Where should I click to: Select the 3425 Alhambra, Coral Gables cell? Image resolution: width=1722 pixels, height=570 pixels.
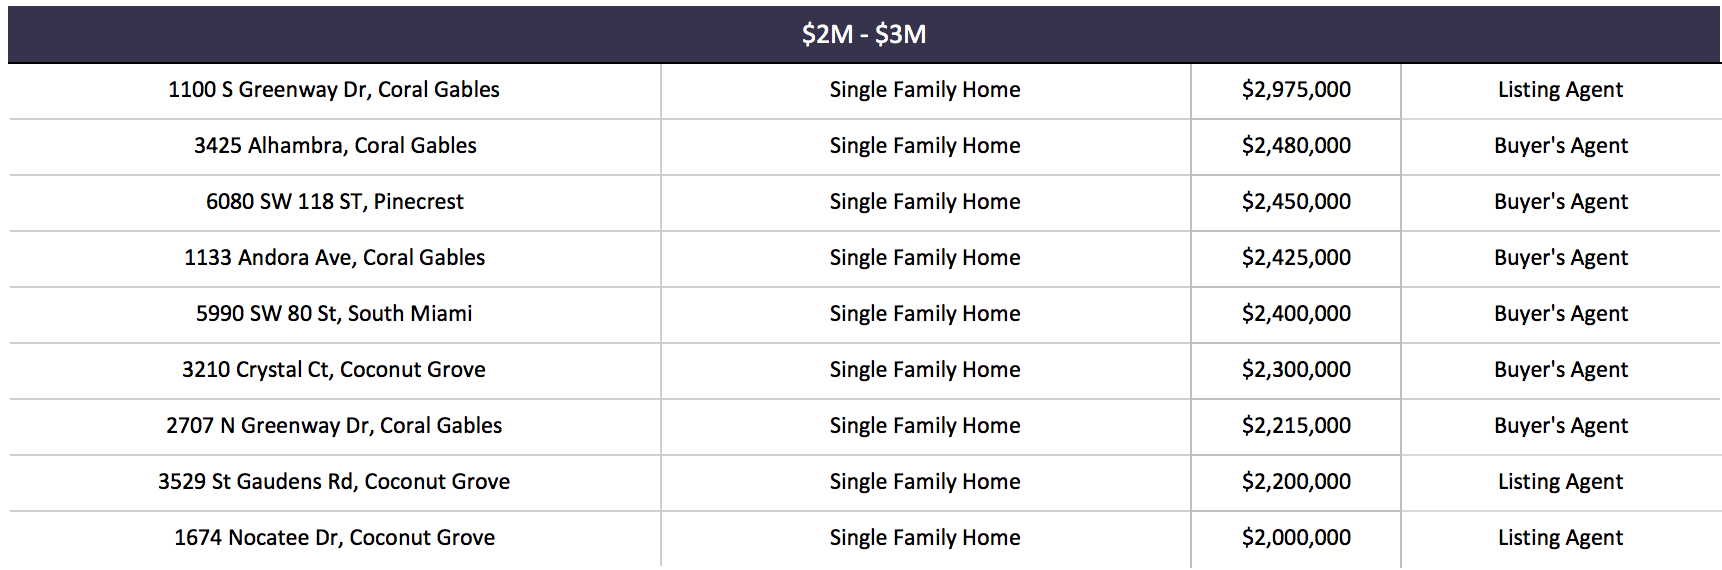coord(335,146)
